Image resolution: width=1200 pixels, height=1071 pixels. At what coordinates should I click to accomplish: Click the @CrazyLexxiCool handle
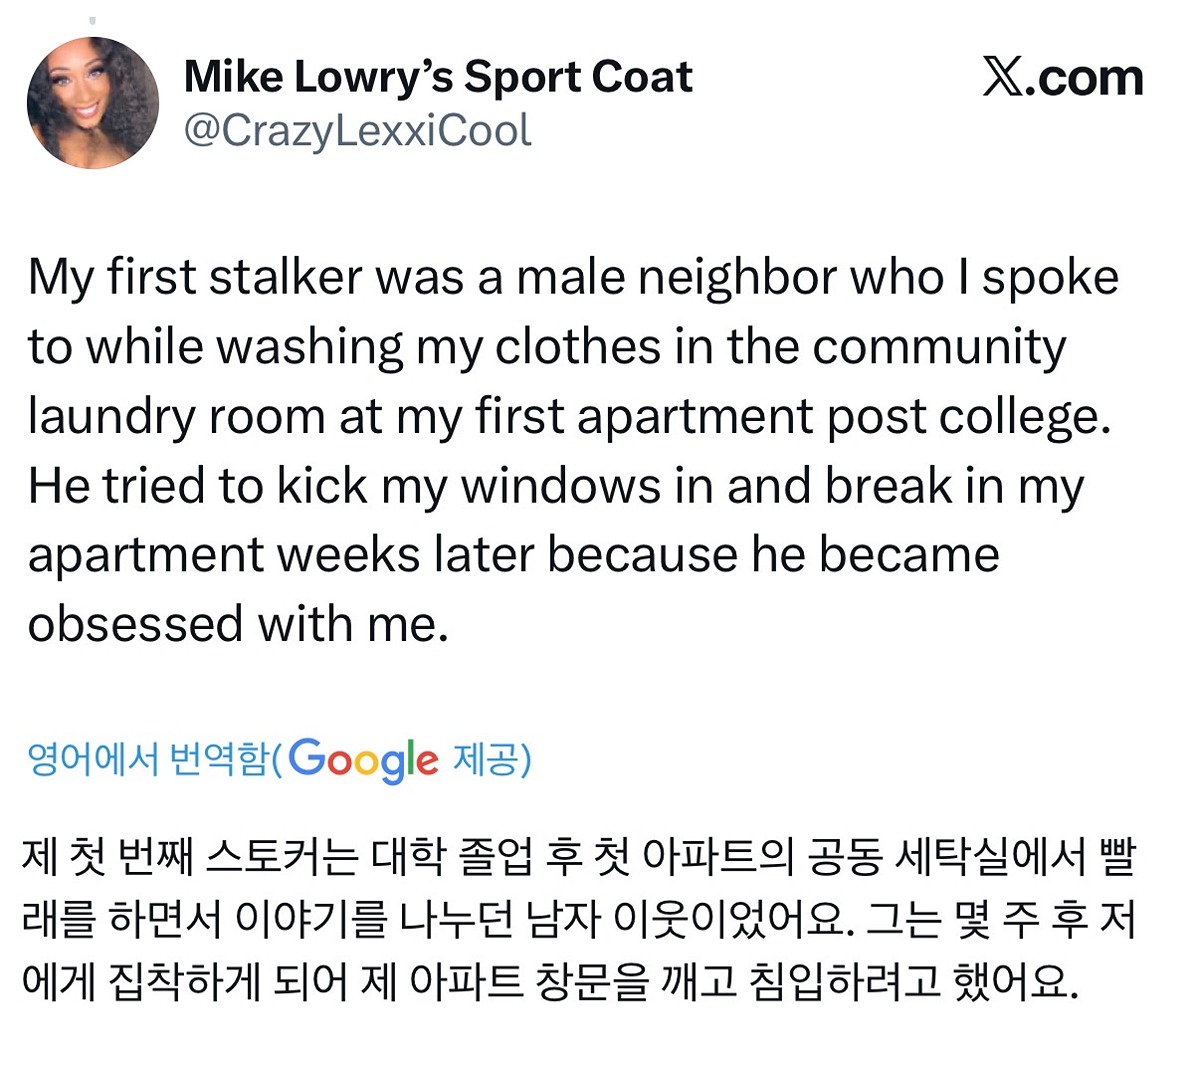[357, 131]
